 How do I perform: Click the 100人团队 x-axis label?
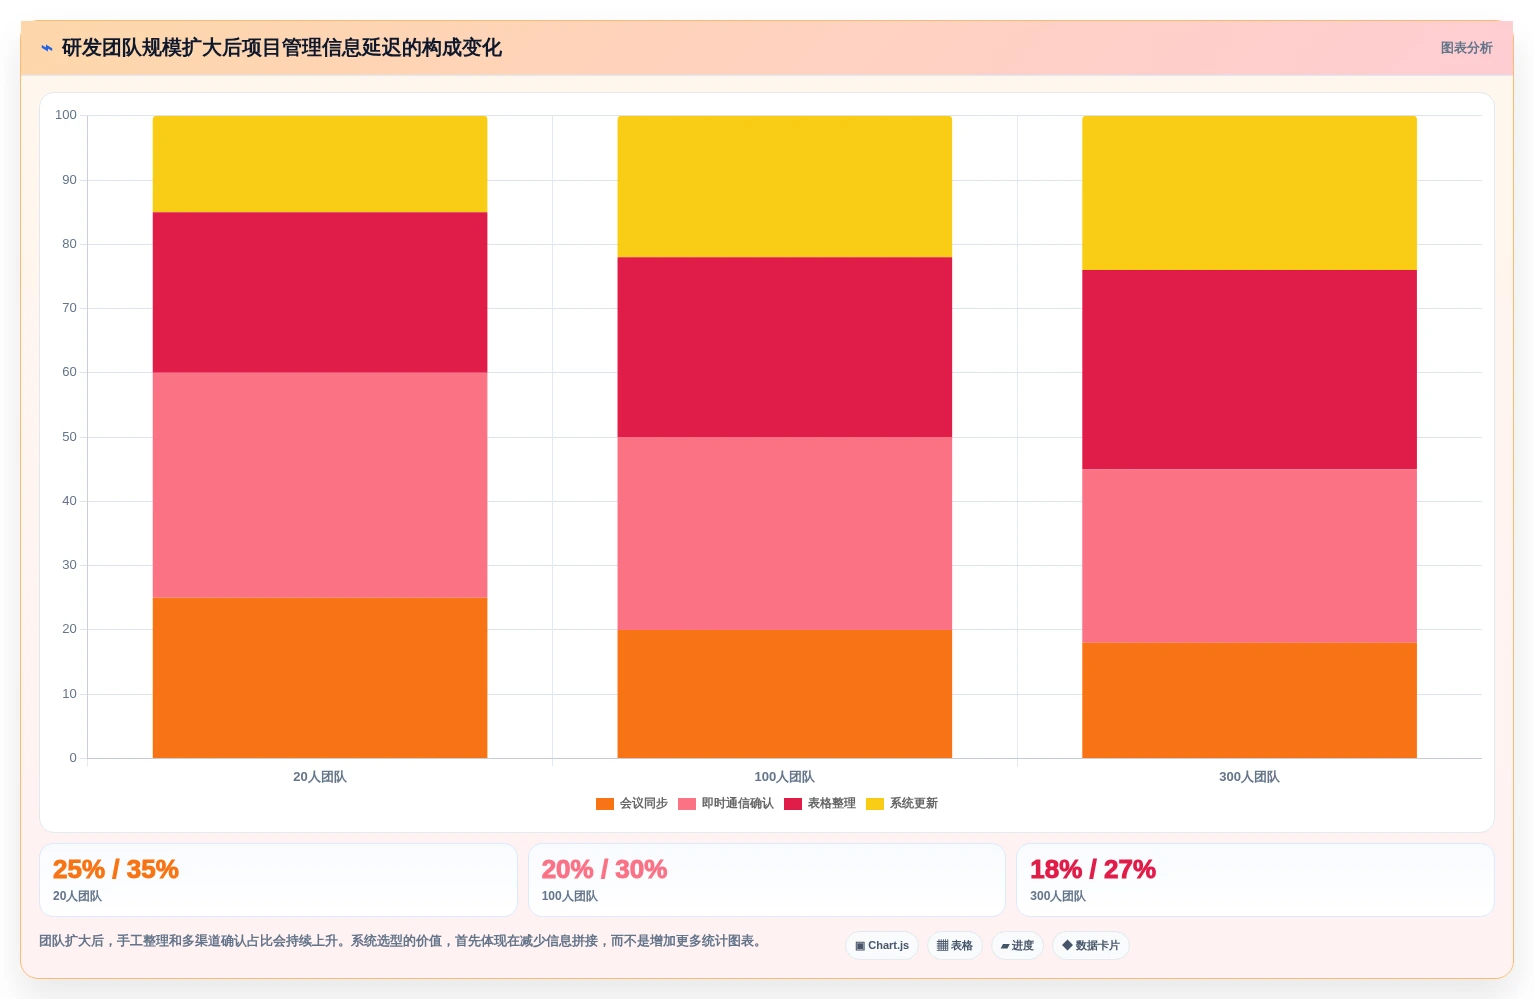point(785,777)
